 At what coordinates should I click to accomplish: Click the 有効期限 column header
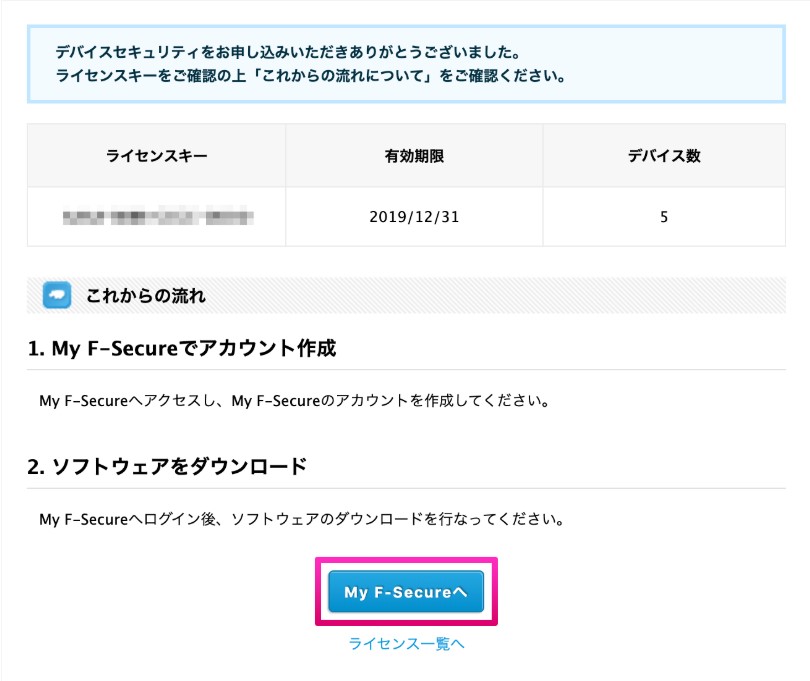coord(414,156)
